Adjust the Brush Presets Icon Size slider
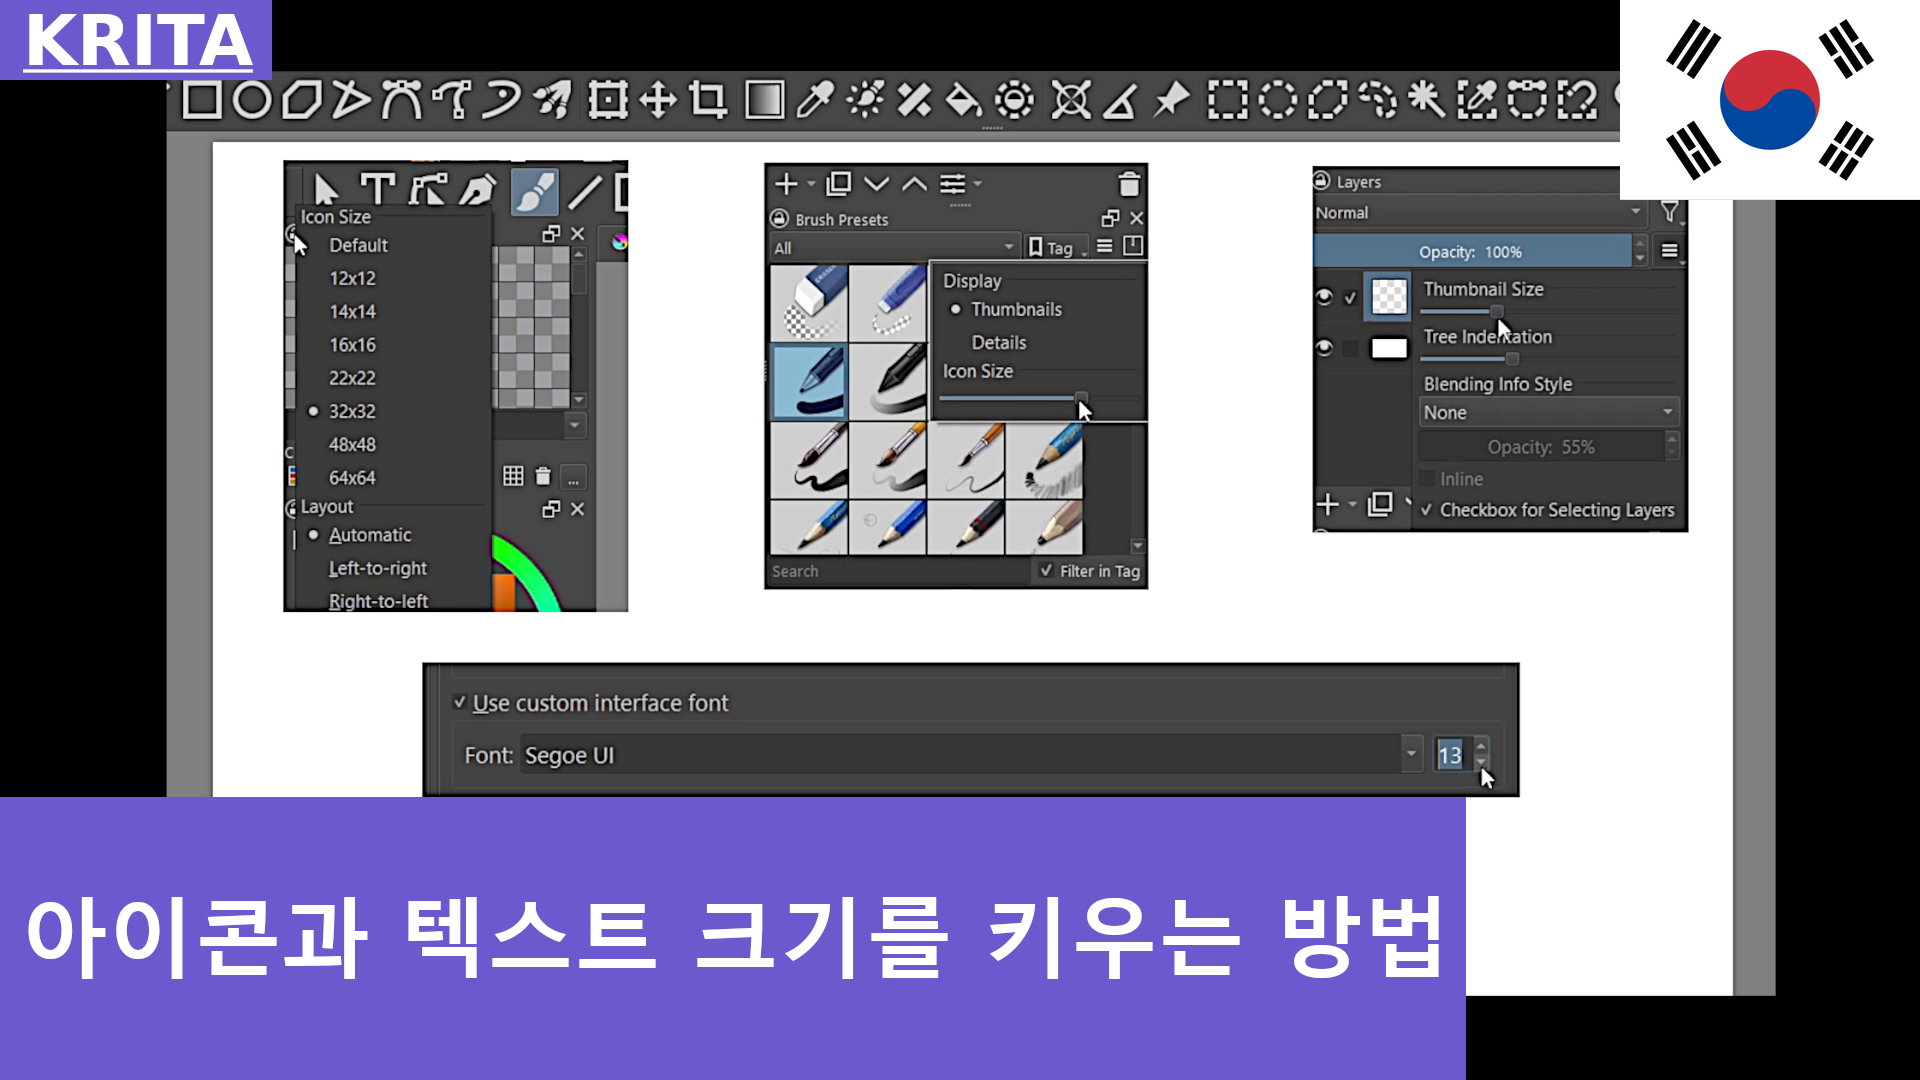The width and height of the screenshot is (1920, 1080). (x=1040, y=398)
